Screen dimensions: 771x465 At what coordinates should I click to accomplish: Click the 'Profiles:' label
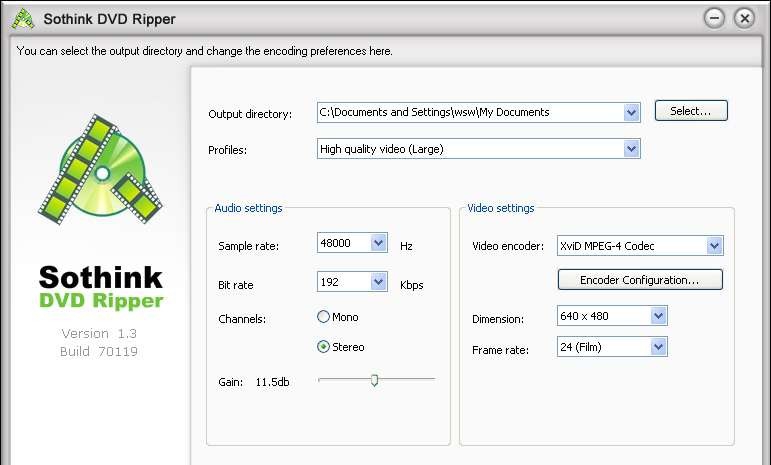tap(227, 150)
